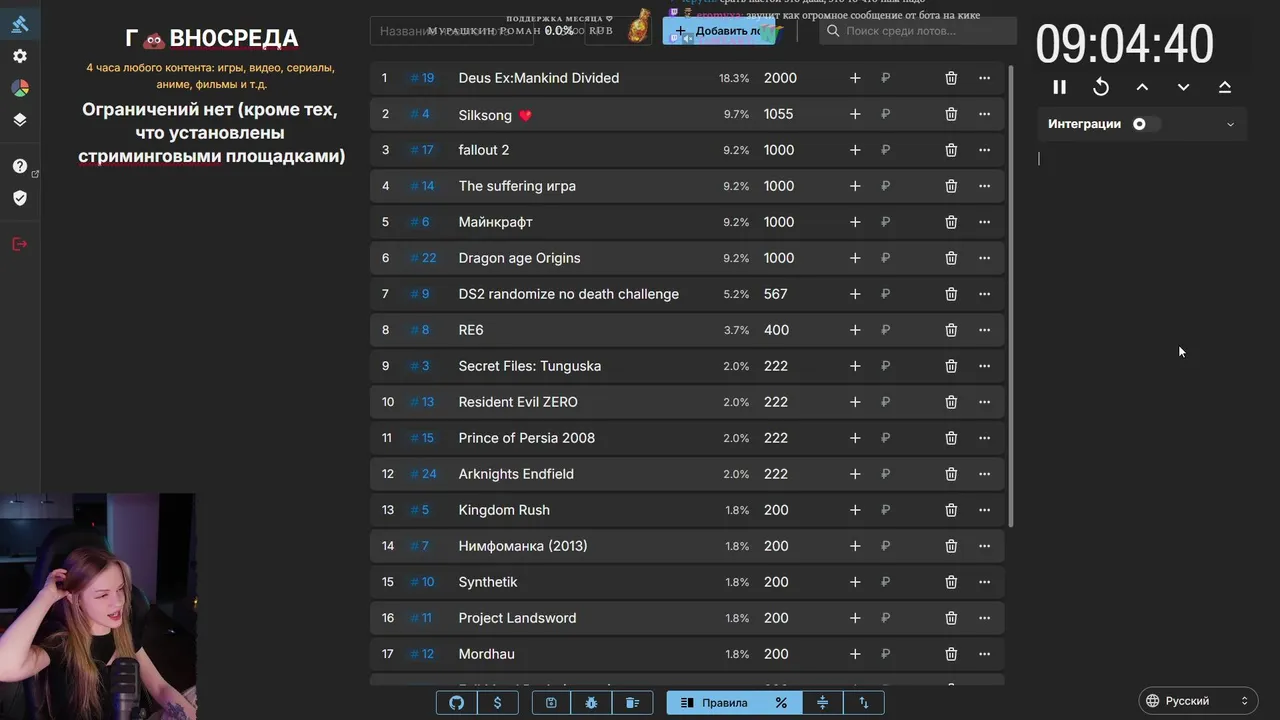This screenshot has width=1280, height=720.
Task: Focus the Поиск среди лотов search field
Action: click(918, 31)
